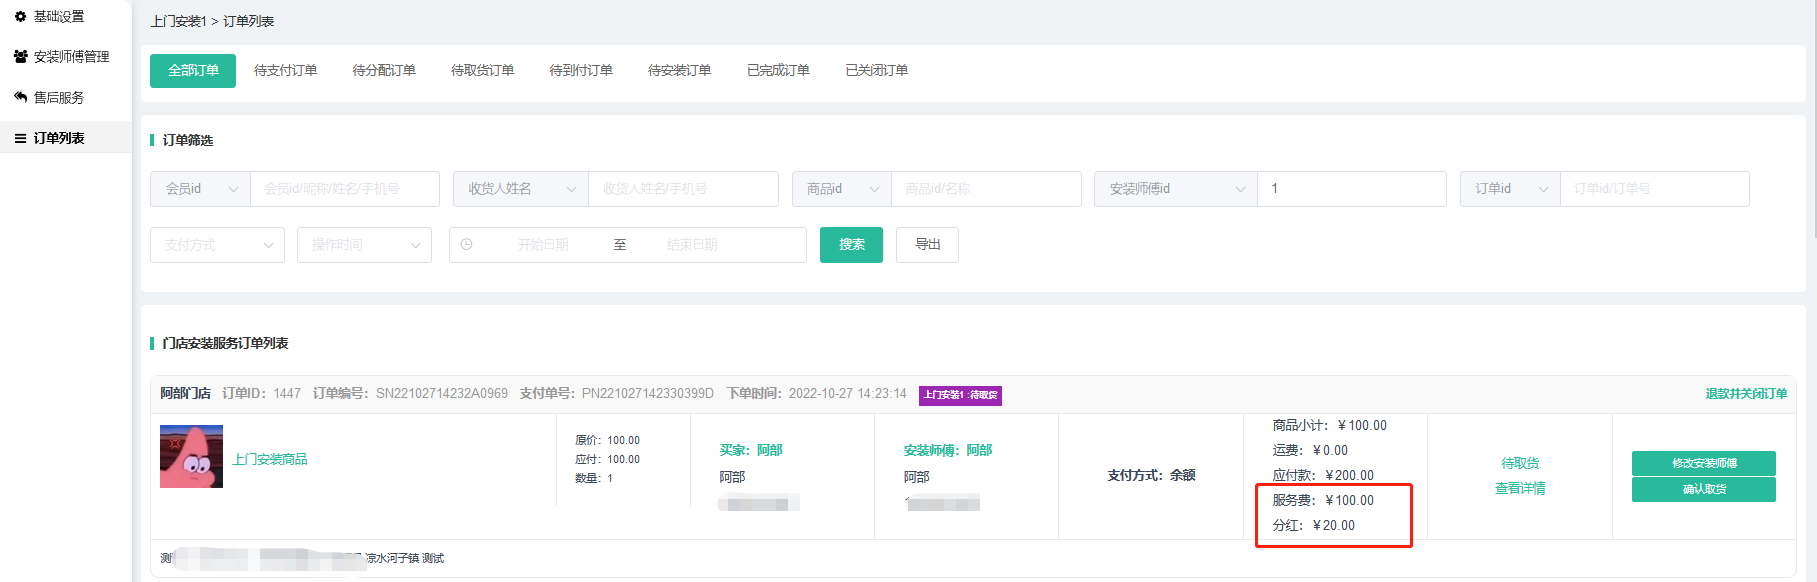
Task: Open the 查看详情 link
Action: [x=1520, y=489]
